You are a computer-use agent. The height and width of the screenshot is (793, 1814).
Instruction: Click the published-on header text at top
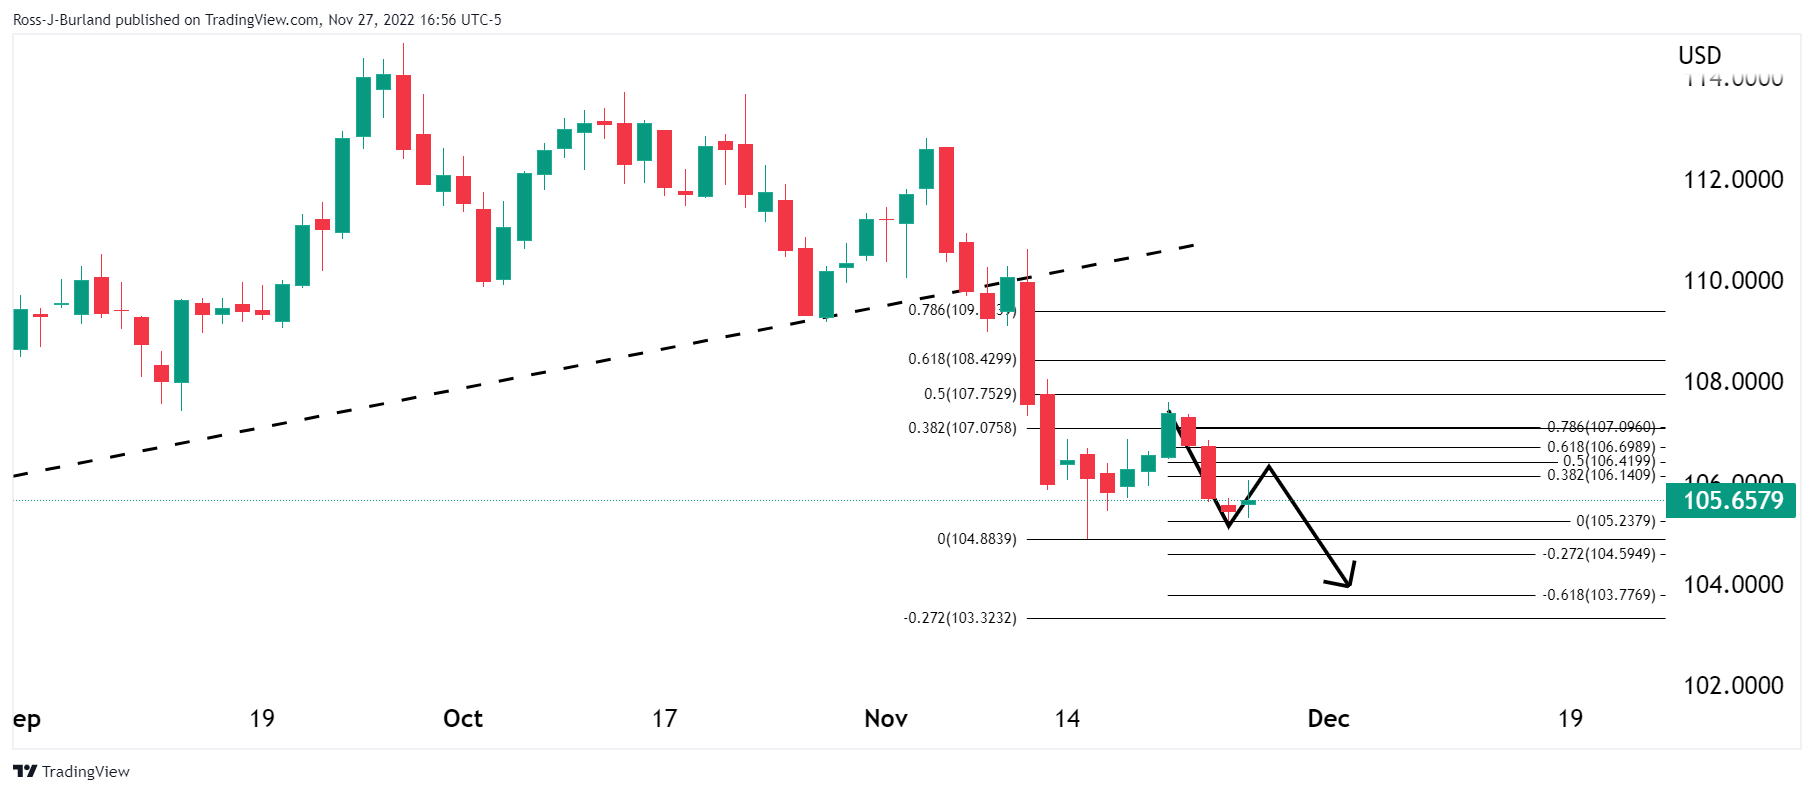(257, 19)
